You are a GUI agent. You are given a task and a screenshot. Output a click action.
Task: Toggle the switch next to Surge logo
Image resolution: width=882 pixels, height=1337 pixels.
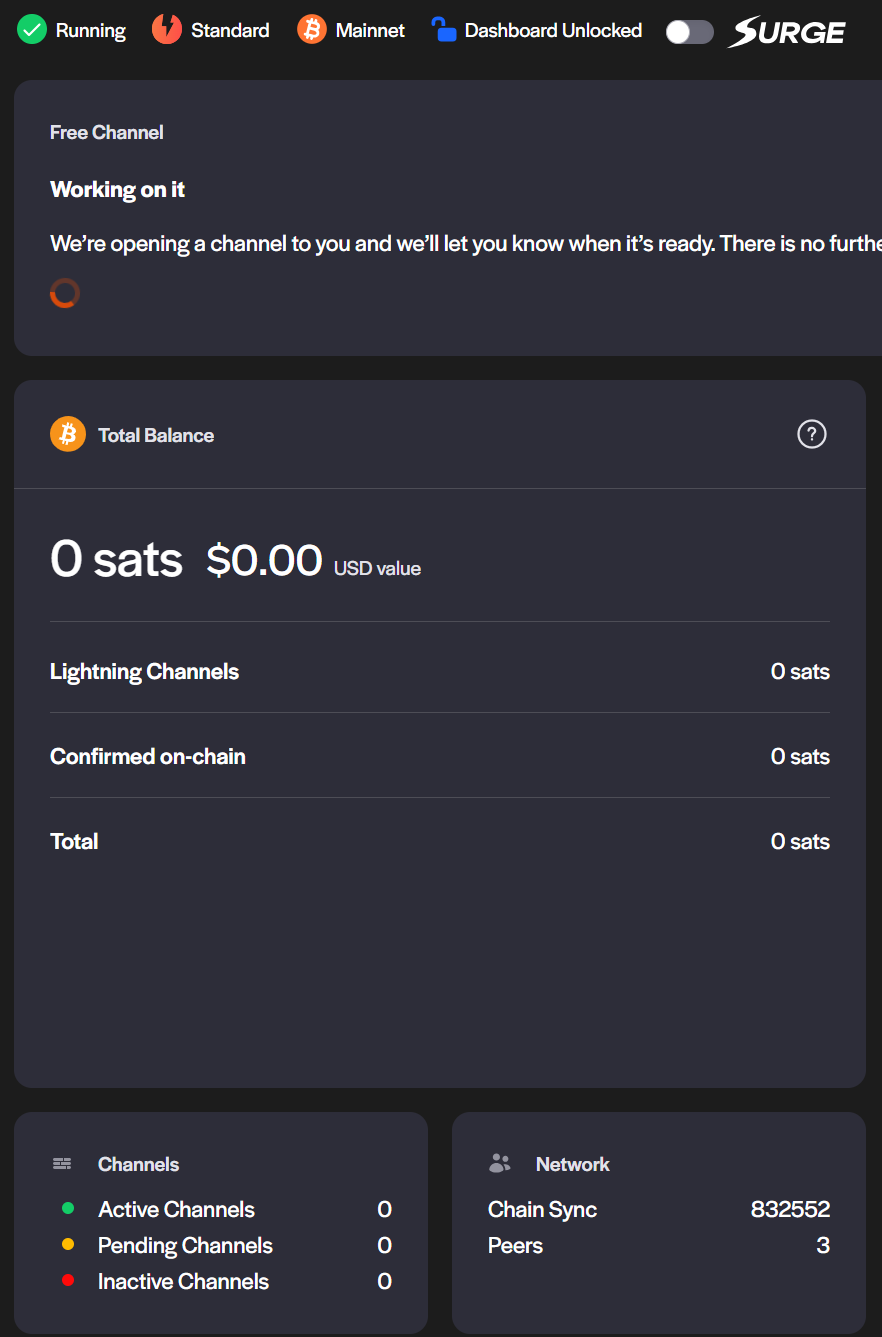point(690,32)
